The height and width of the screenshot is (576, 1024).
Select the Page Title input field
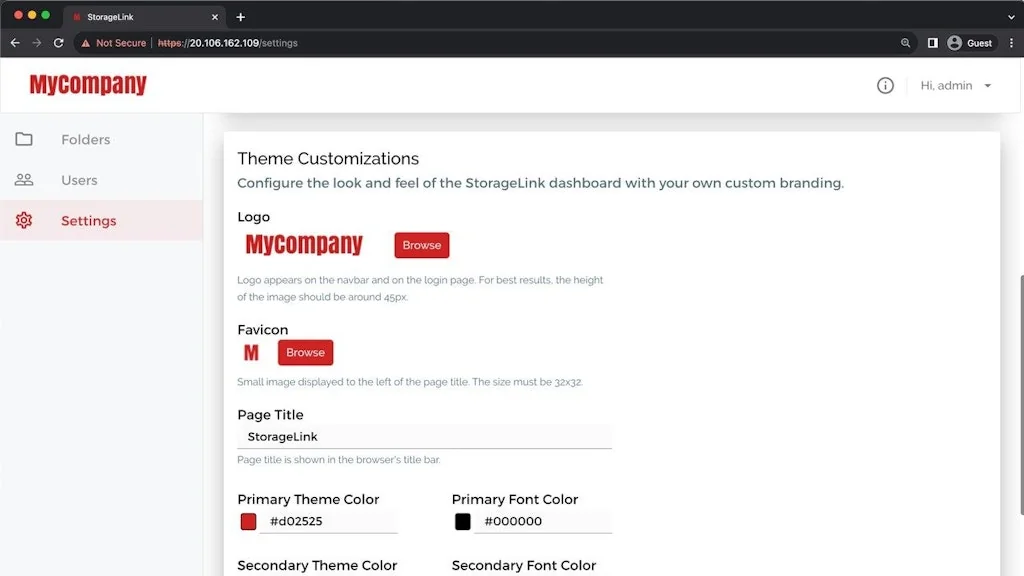[x=424, y=436]
